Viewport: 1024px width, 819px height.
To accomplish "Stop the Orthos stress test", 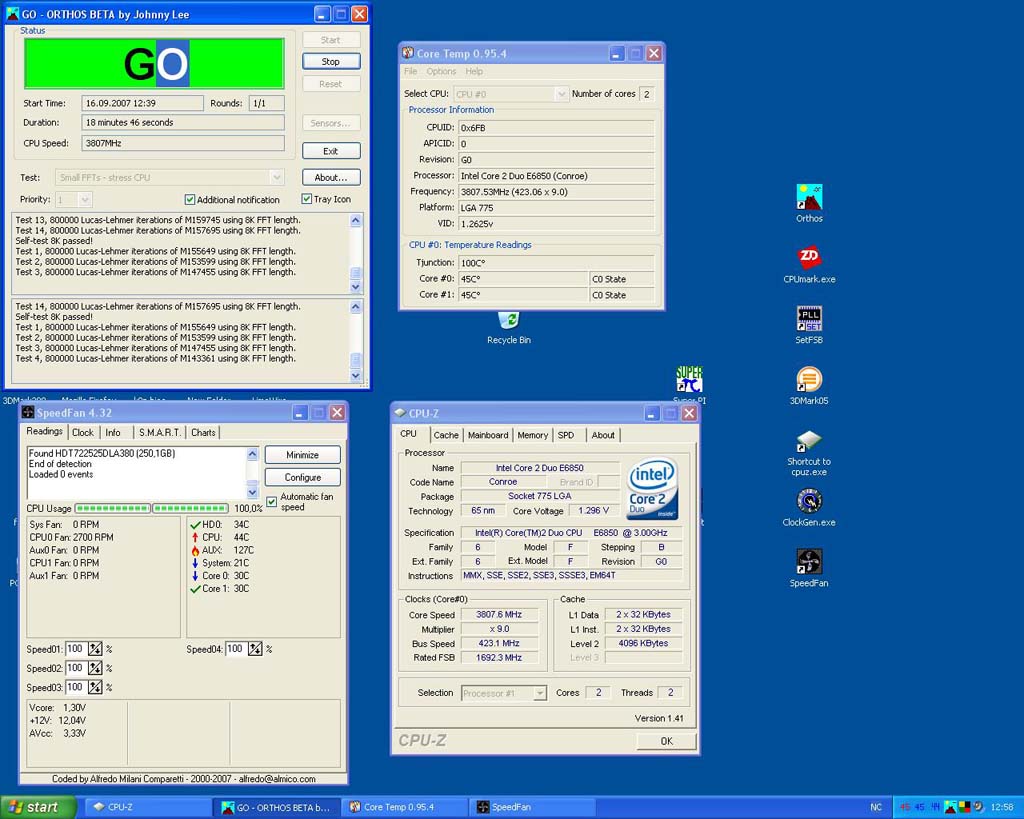I will [x=331, y=61].
